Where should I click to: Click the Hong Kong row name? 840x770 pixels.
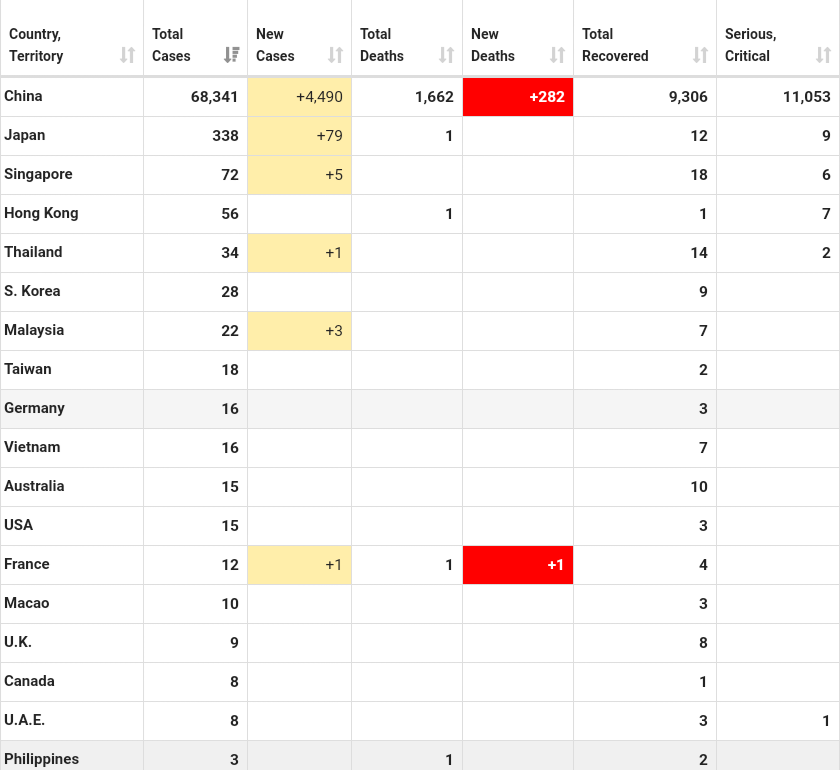click(x=41, y=213)
